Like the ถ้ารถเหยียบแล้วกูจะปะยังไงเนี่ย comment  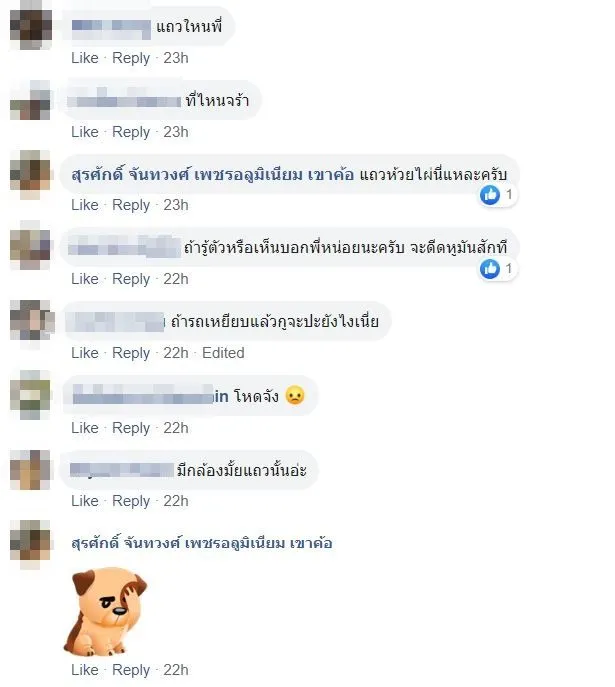(x=85, y=353)
